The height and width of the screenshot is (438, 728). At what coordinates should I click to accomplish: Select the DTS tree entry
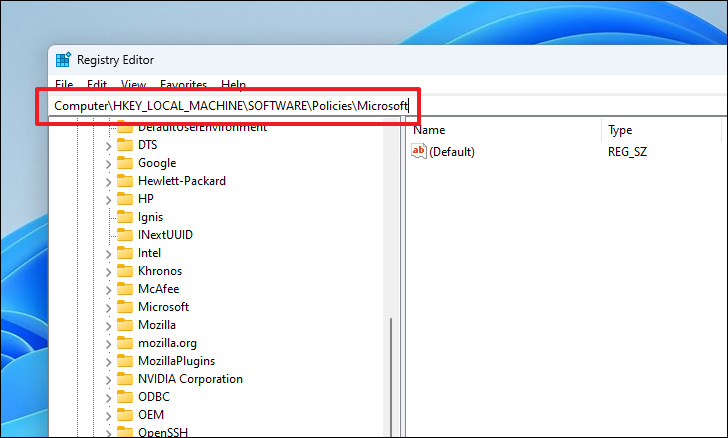148,145
